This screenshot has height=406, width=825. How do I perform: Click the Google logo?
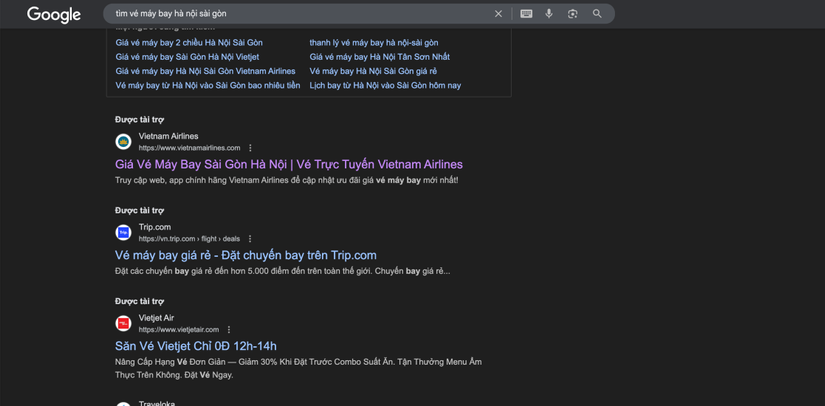54,14
